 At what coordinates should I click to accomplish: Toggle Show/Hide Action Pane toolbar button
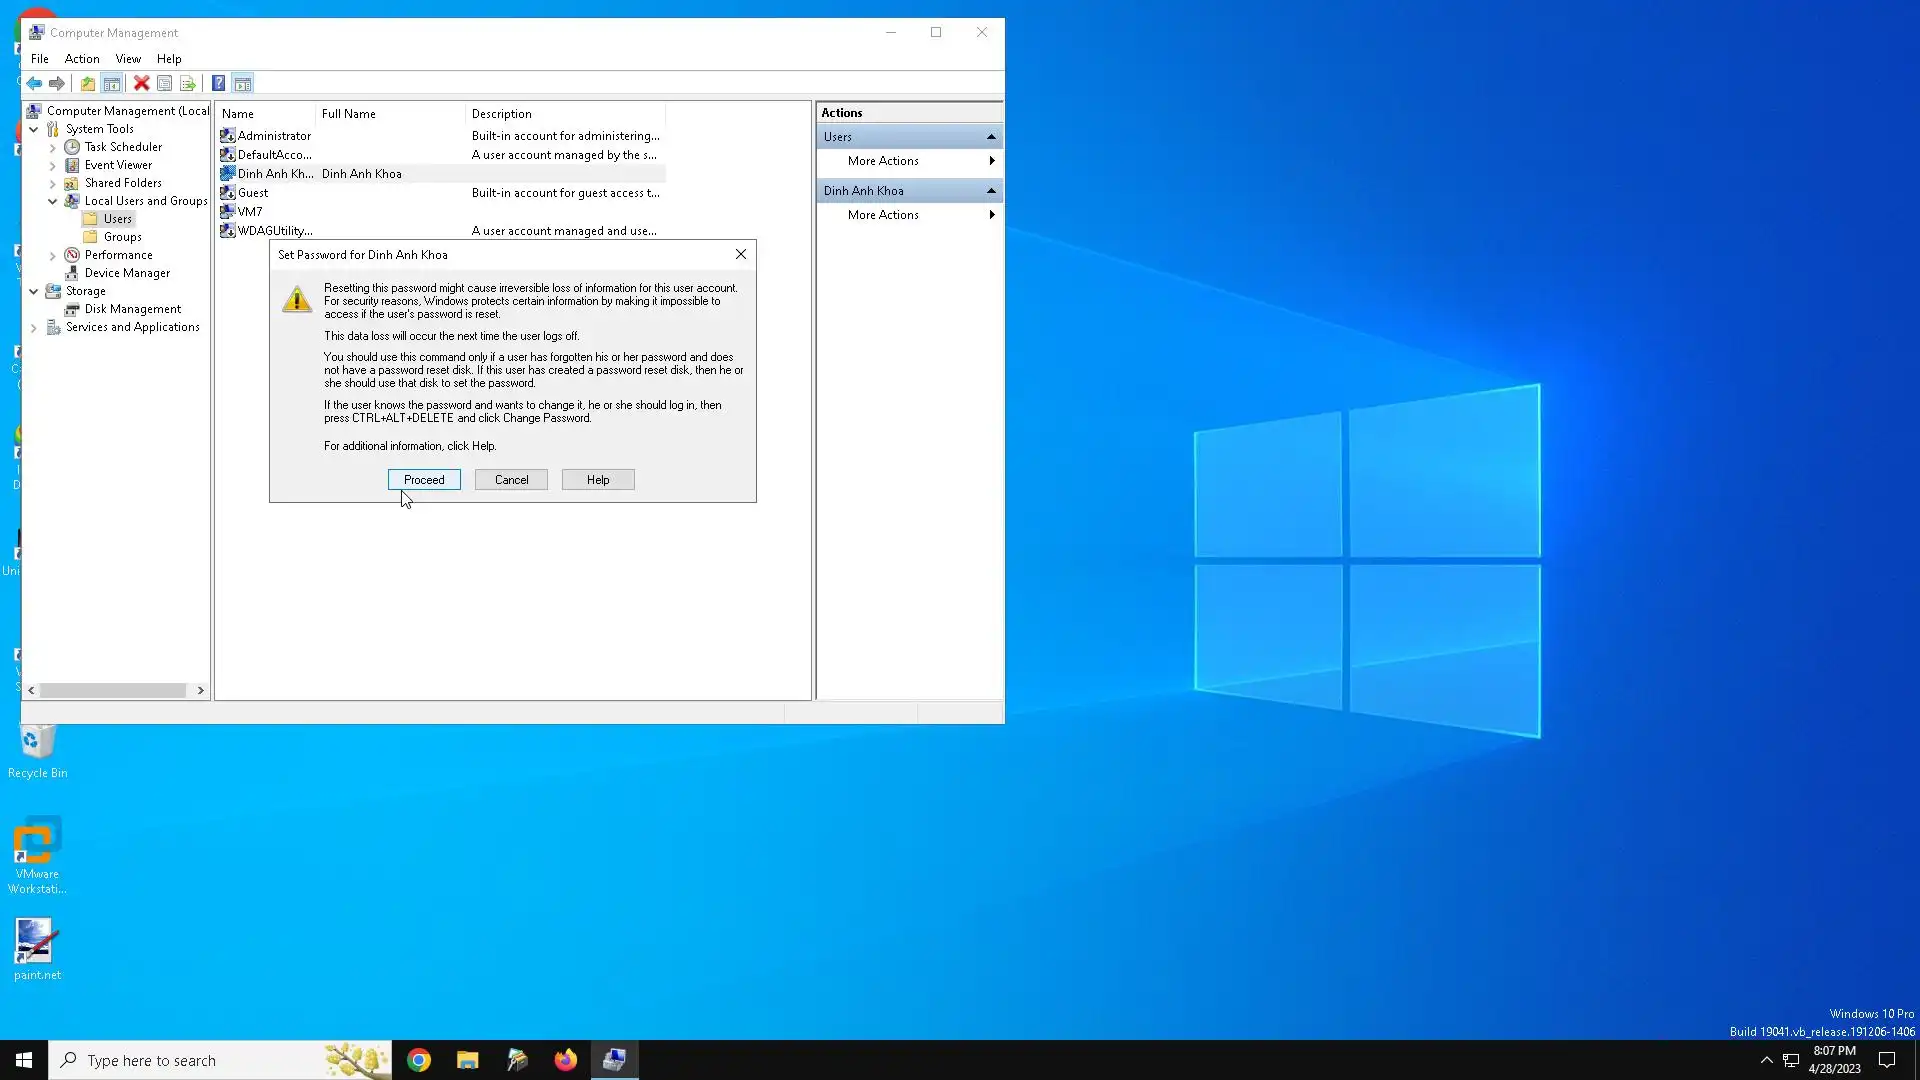243,83
